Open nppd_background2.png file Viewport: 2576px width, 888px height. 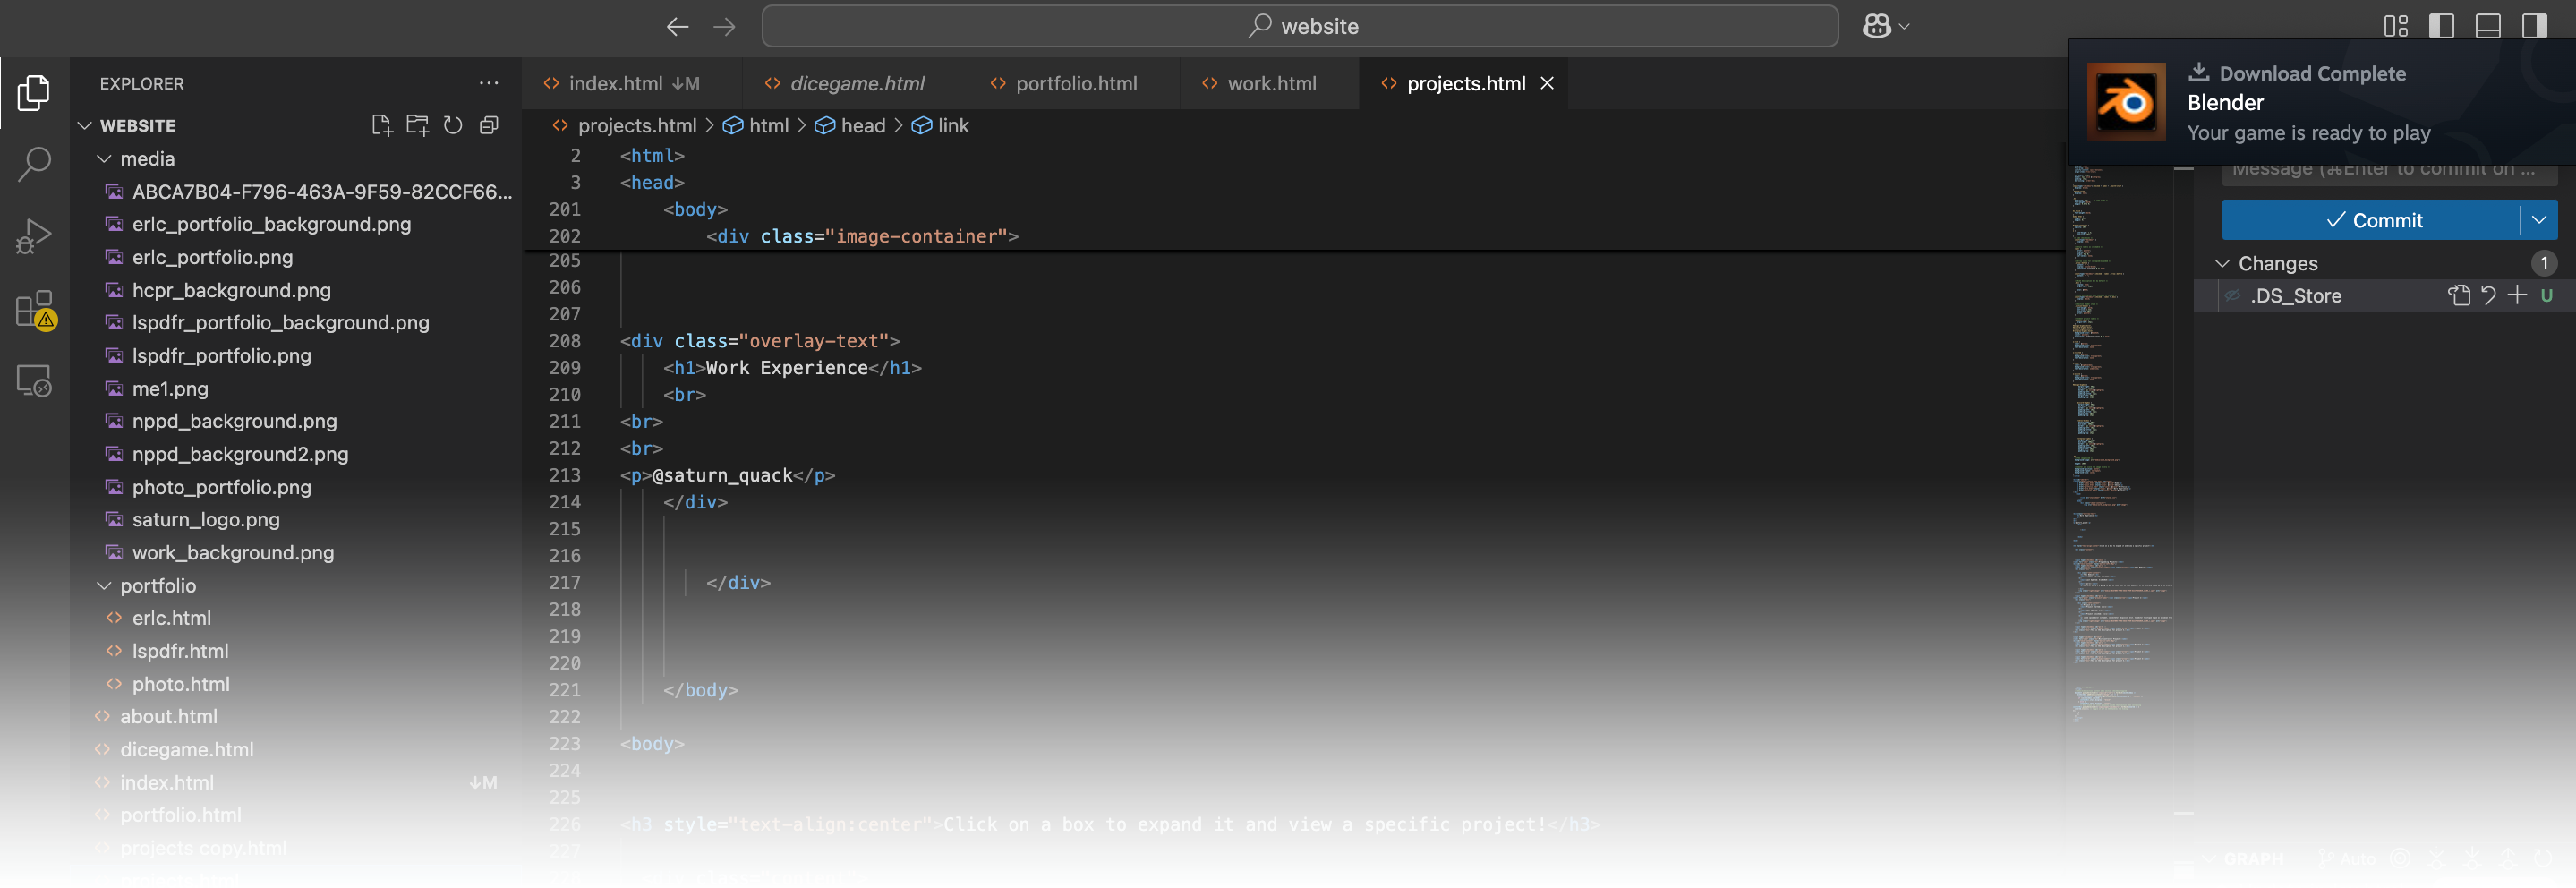pos(240,454)
